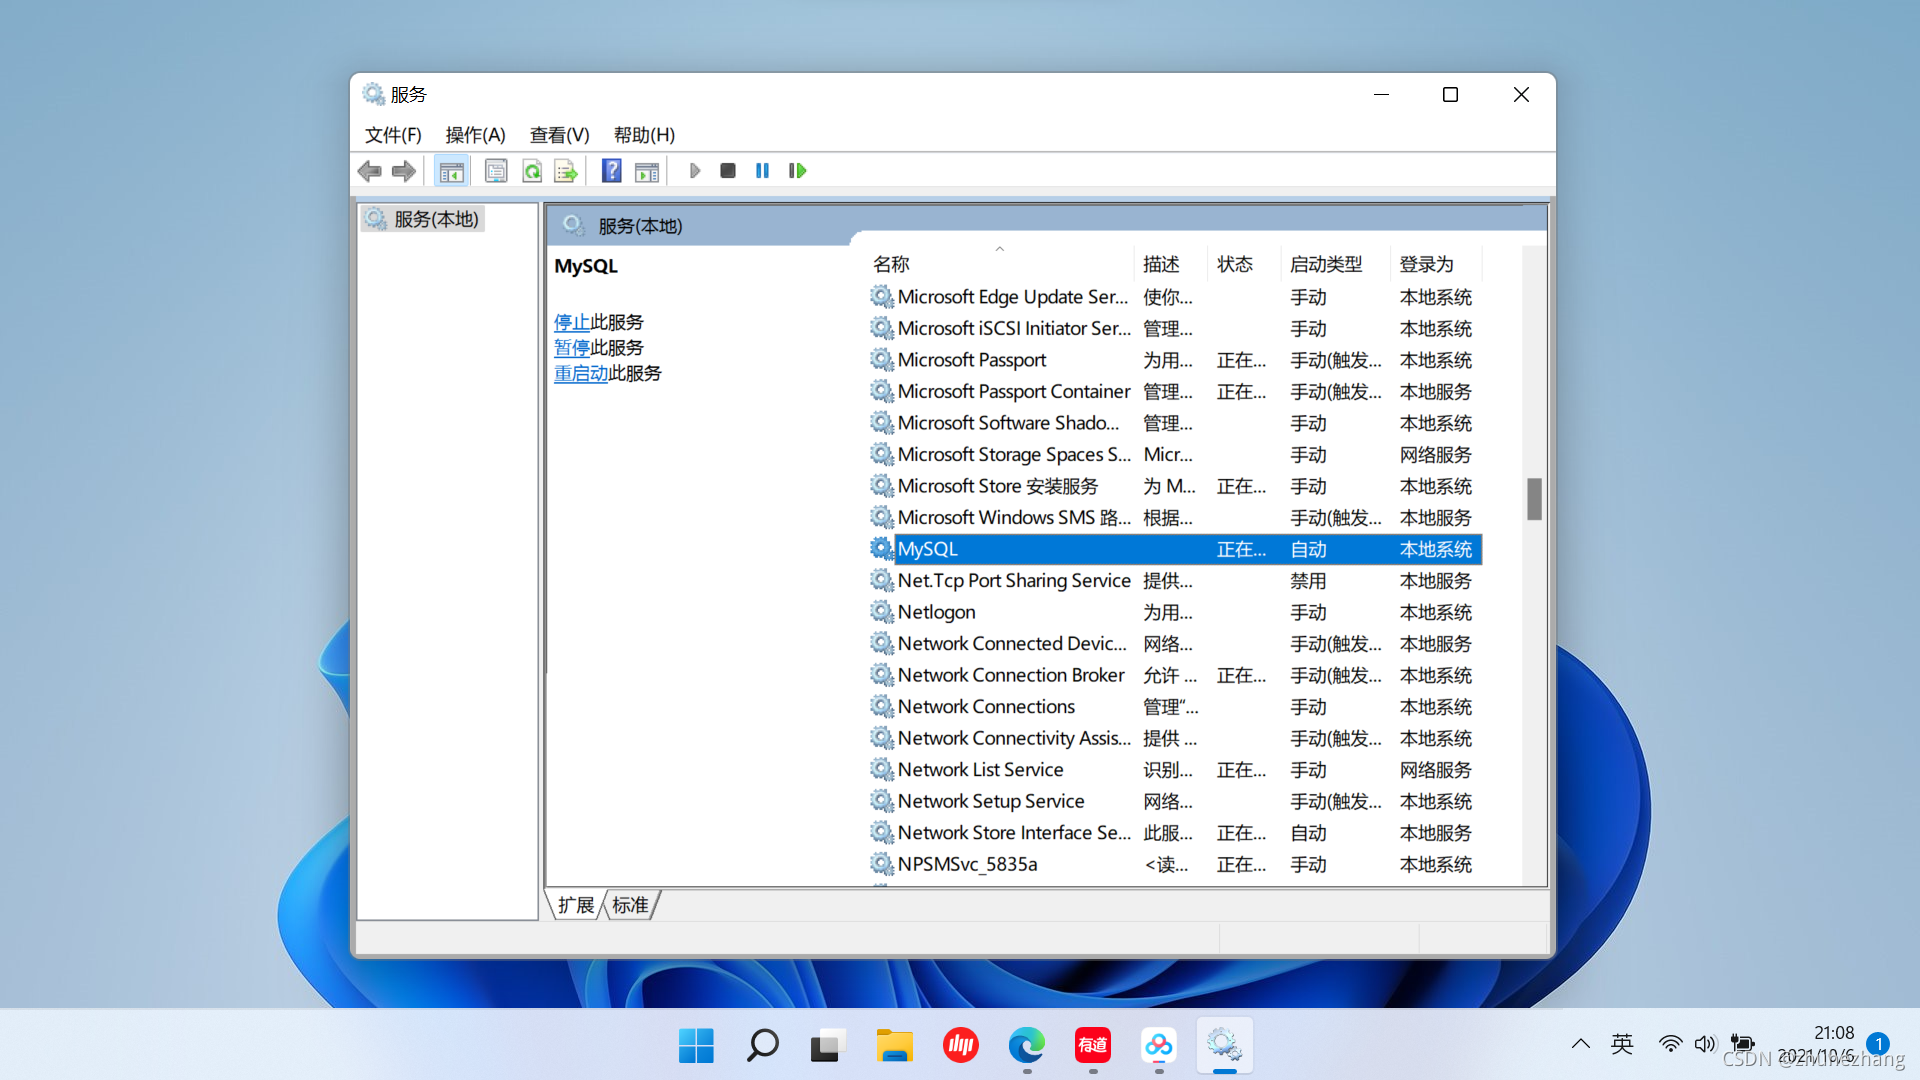Expand the hidden system tray chevron

pyautogui.click(x=1580, y=1044)
